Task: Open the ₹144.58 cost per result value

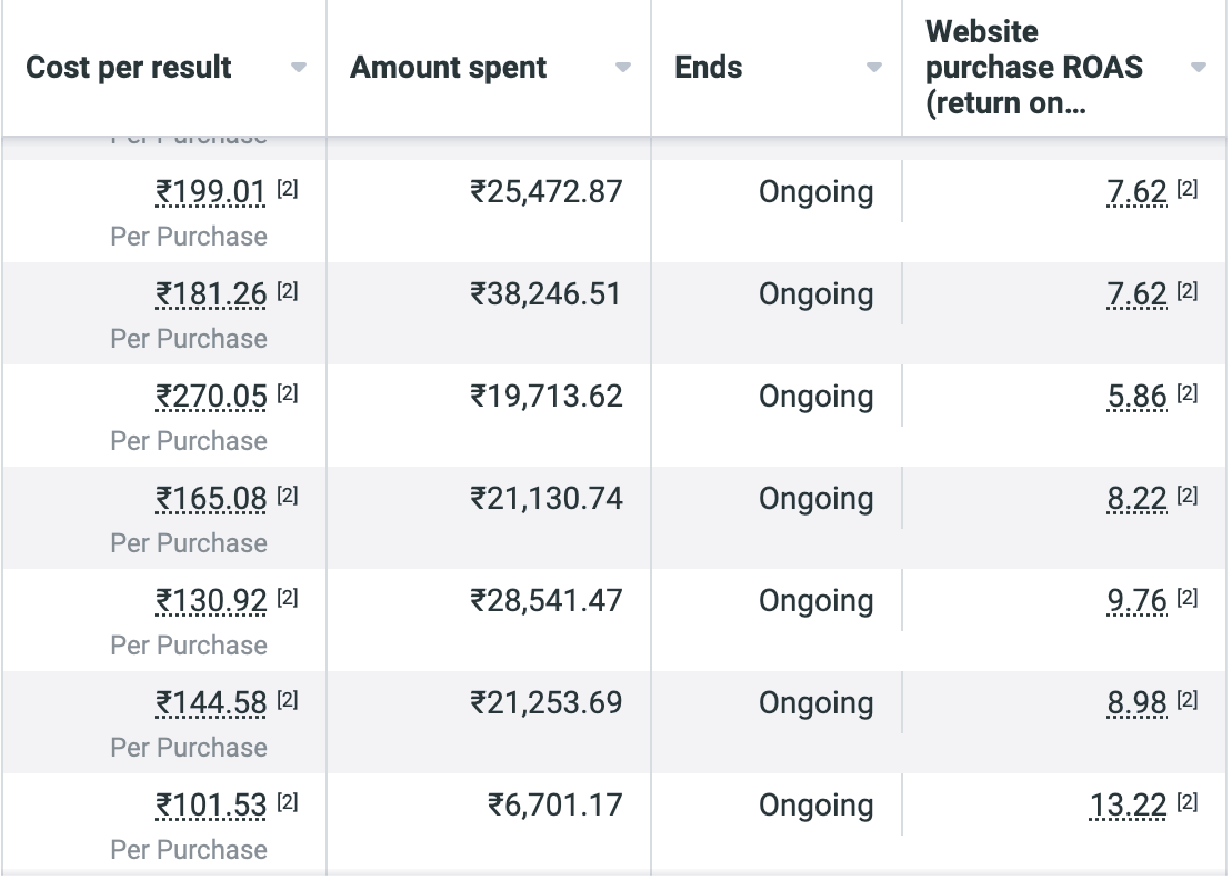Action: click(x=211, y=702)
